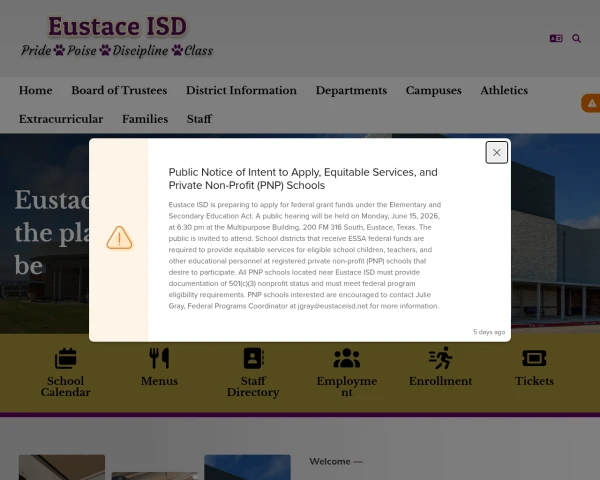Click the School Calendar label

(x=65, y=387)
